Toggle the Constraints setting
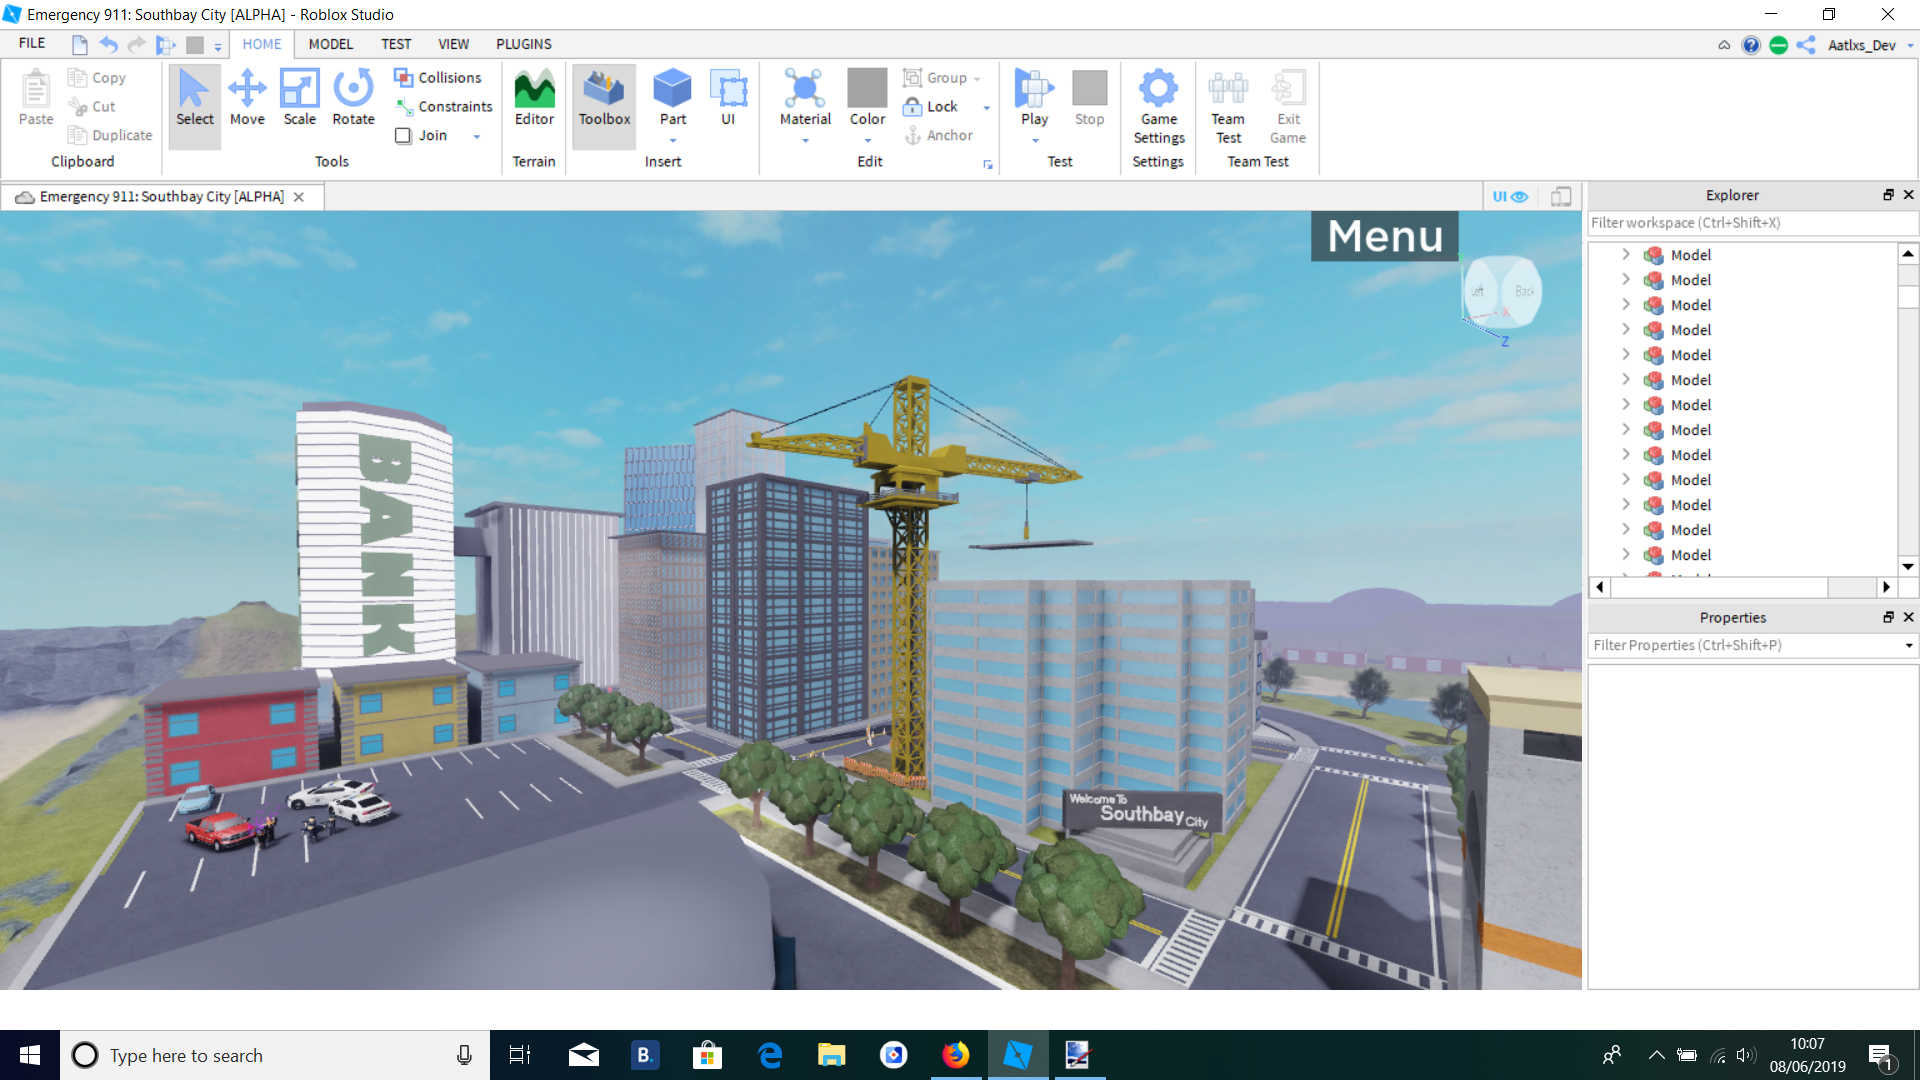Image resolution: width=1920 pixels, height=1080 pixels. tap(446, 106)
